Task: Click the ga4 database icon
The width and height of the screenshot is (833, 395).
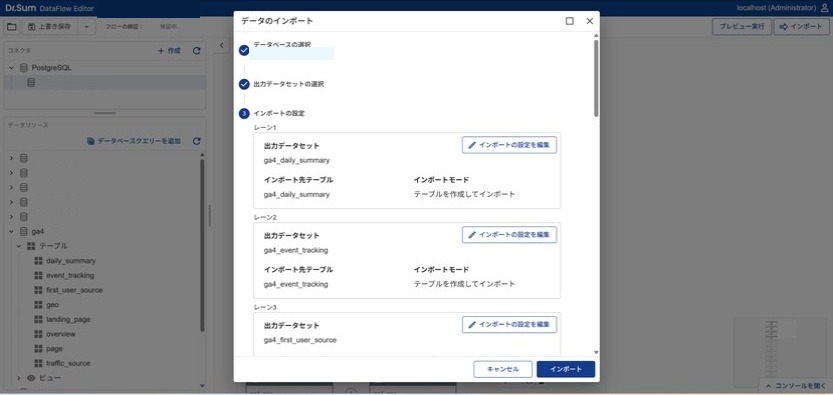Action: tap(23, 231)
